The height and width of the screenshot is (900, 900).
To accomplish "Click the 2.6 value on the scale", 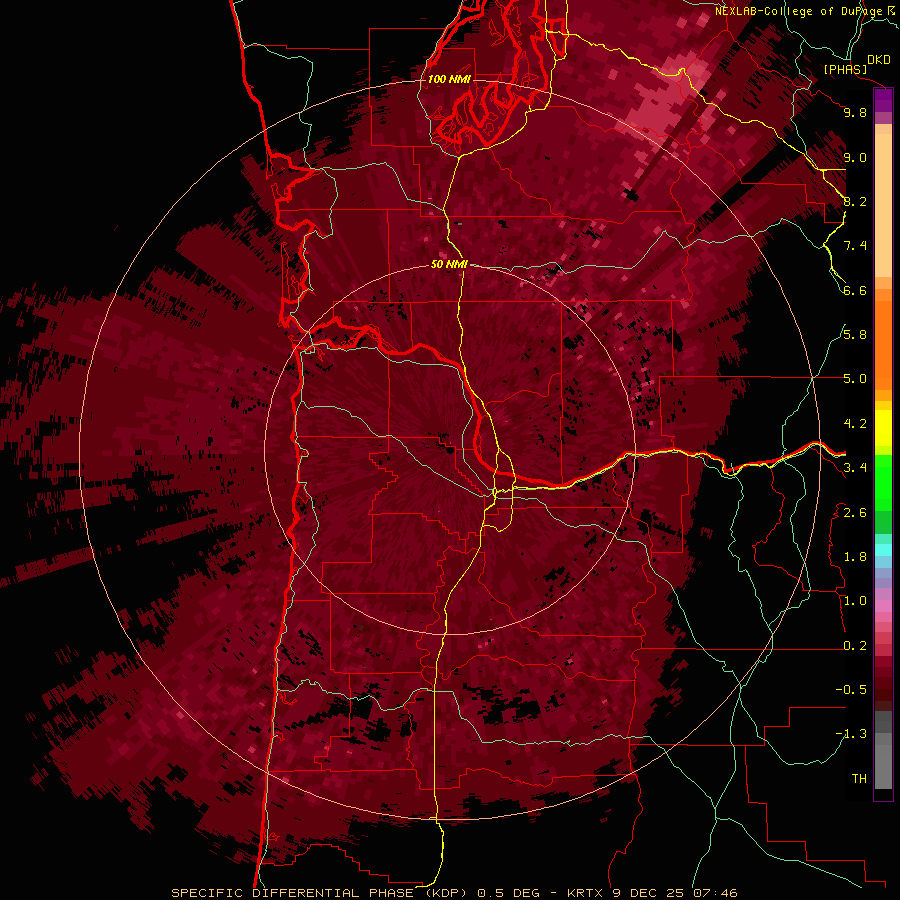I will point(855,513).
